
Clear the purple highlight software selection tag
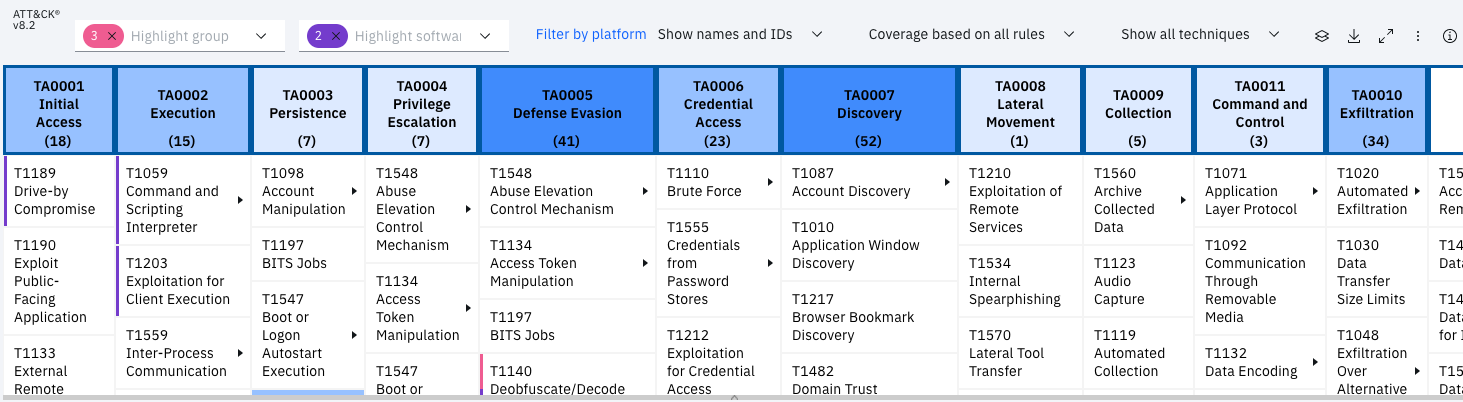(x=336, y=36)
